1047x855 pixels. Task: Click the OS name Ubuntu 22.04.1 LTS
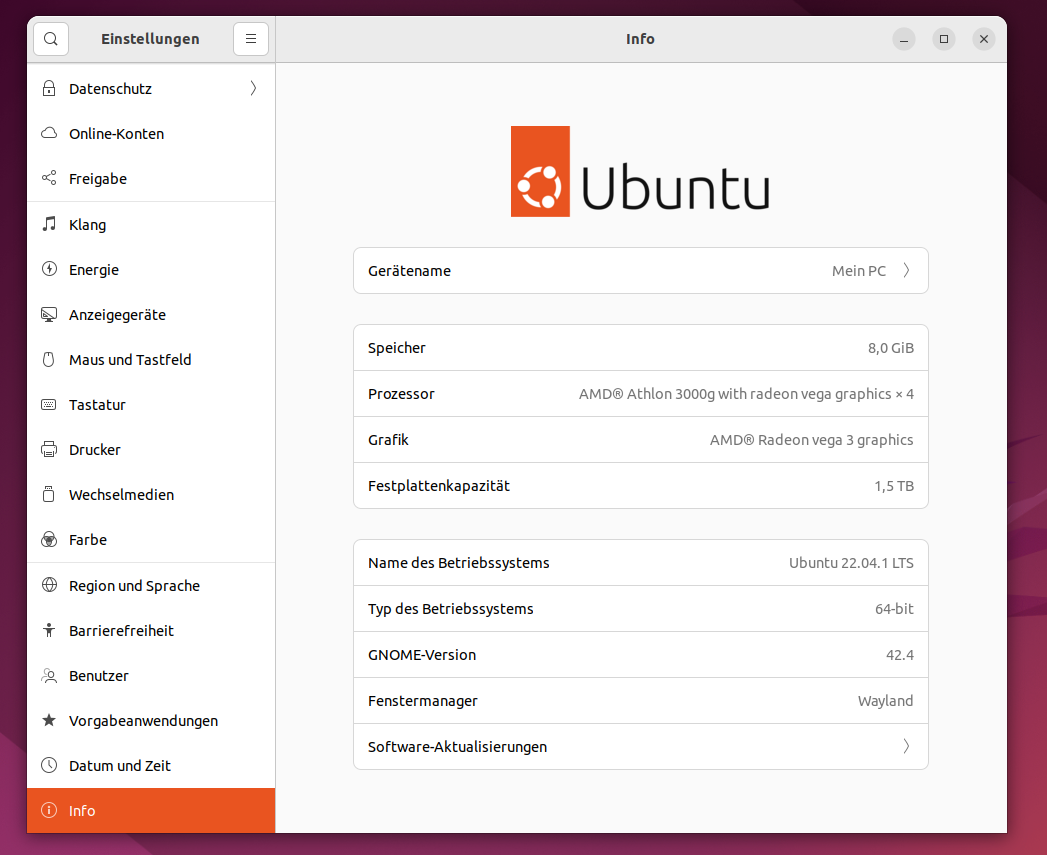coord(851,563)
